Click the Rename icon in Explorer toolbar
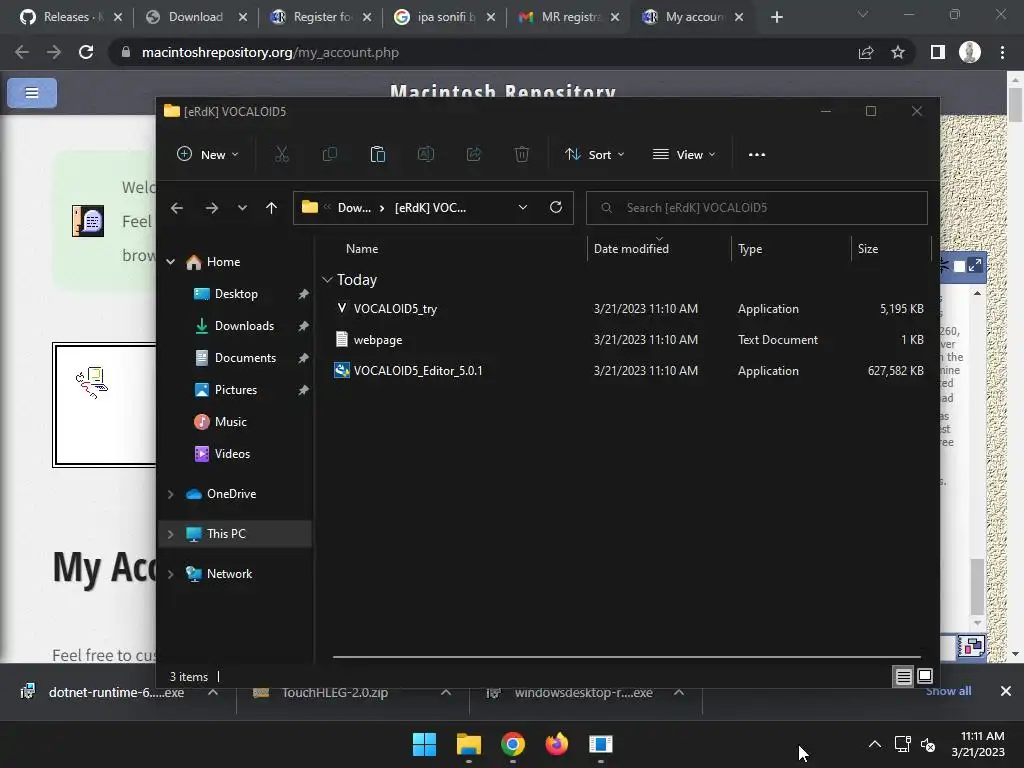The width and height of the screenshot is (1024, 768). tap(426, 155)
